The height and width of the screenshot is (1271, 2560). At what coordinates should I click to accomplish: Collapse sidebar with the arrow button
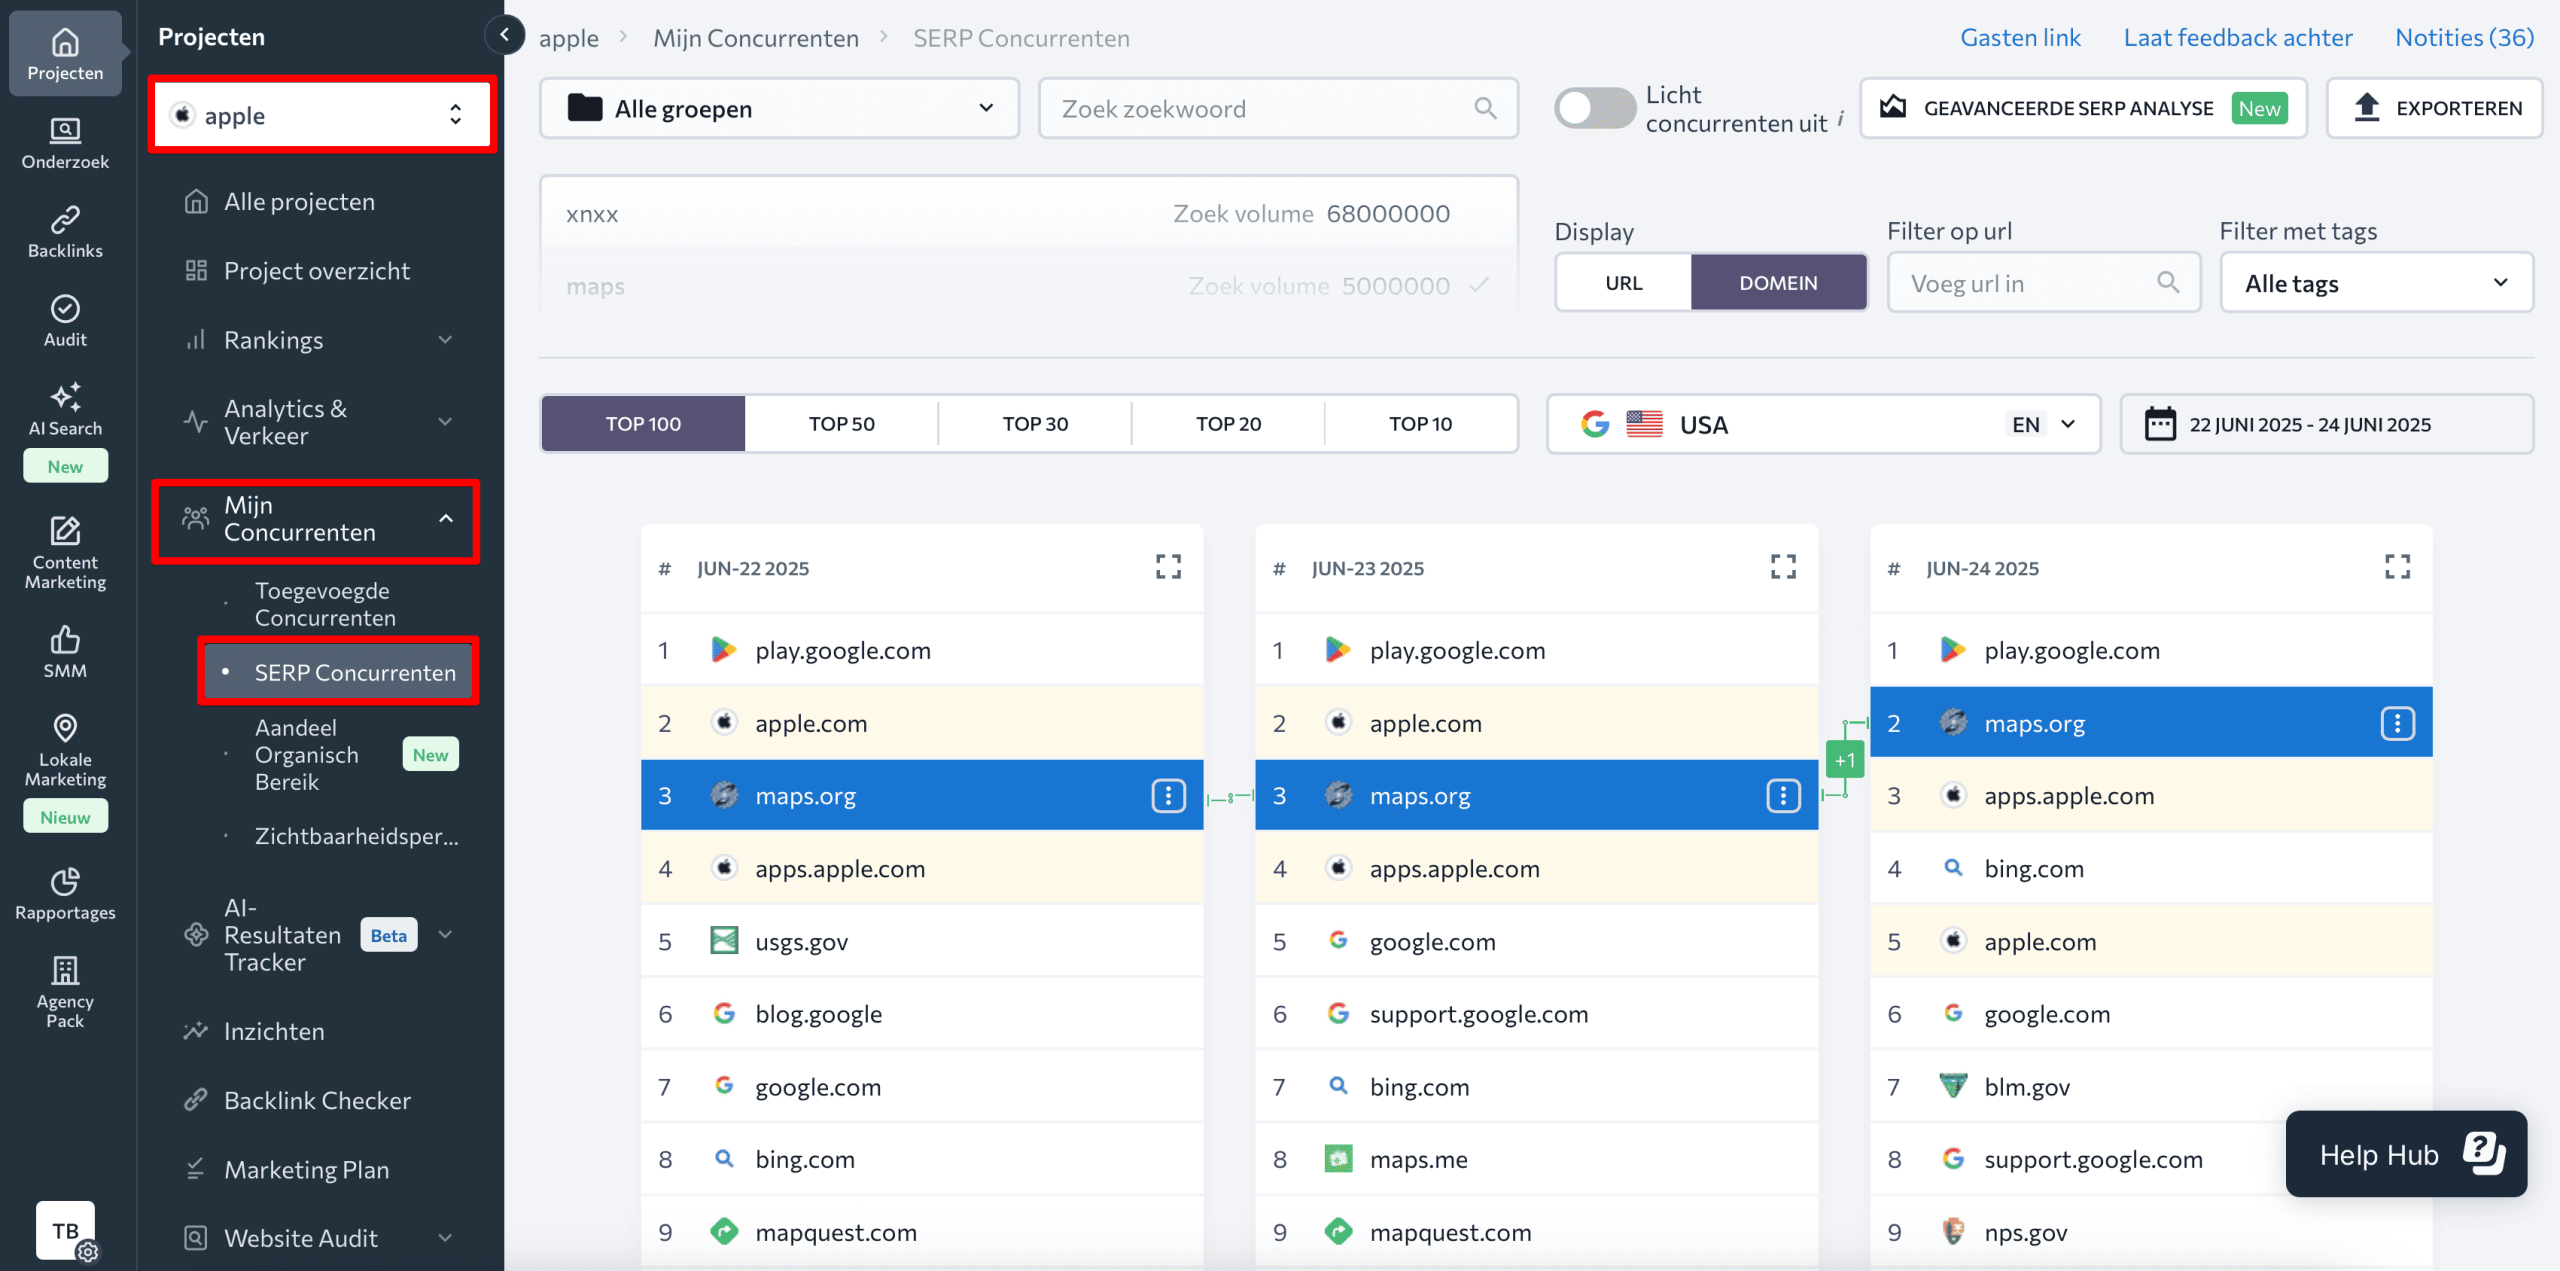505,35
